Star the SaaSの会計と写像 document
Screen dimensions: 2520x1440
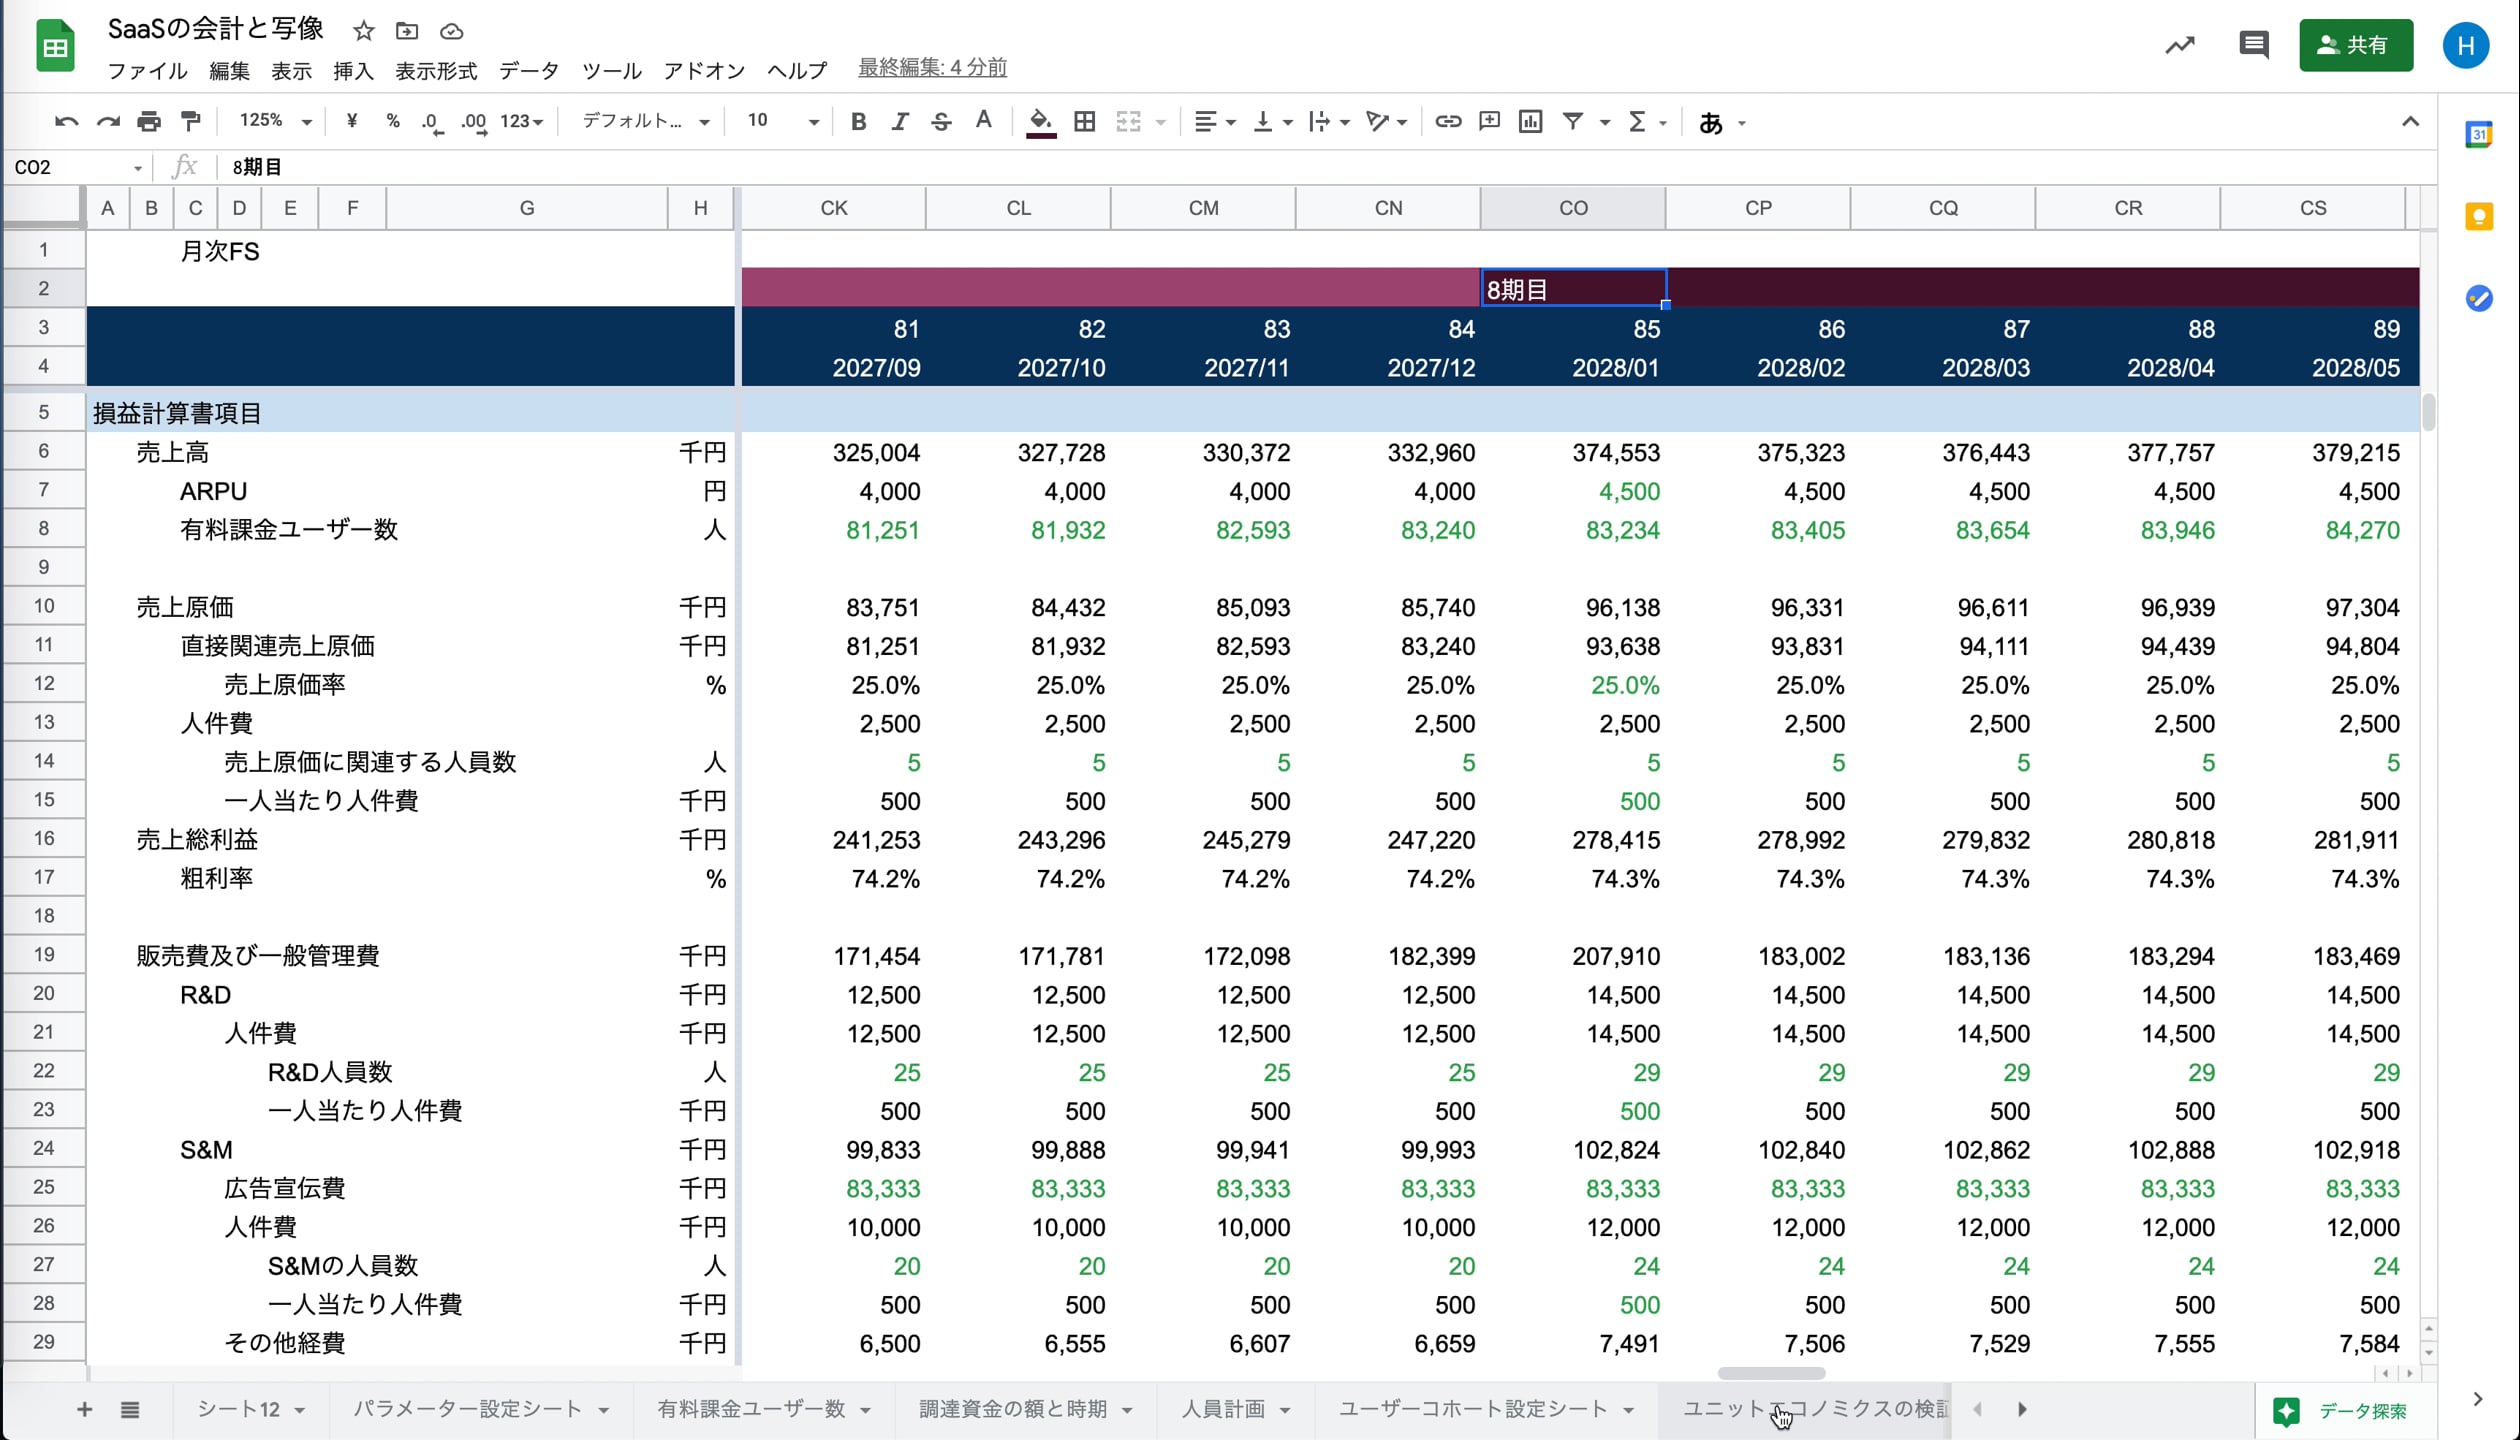coord(364,31)
